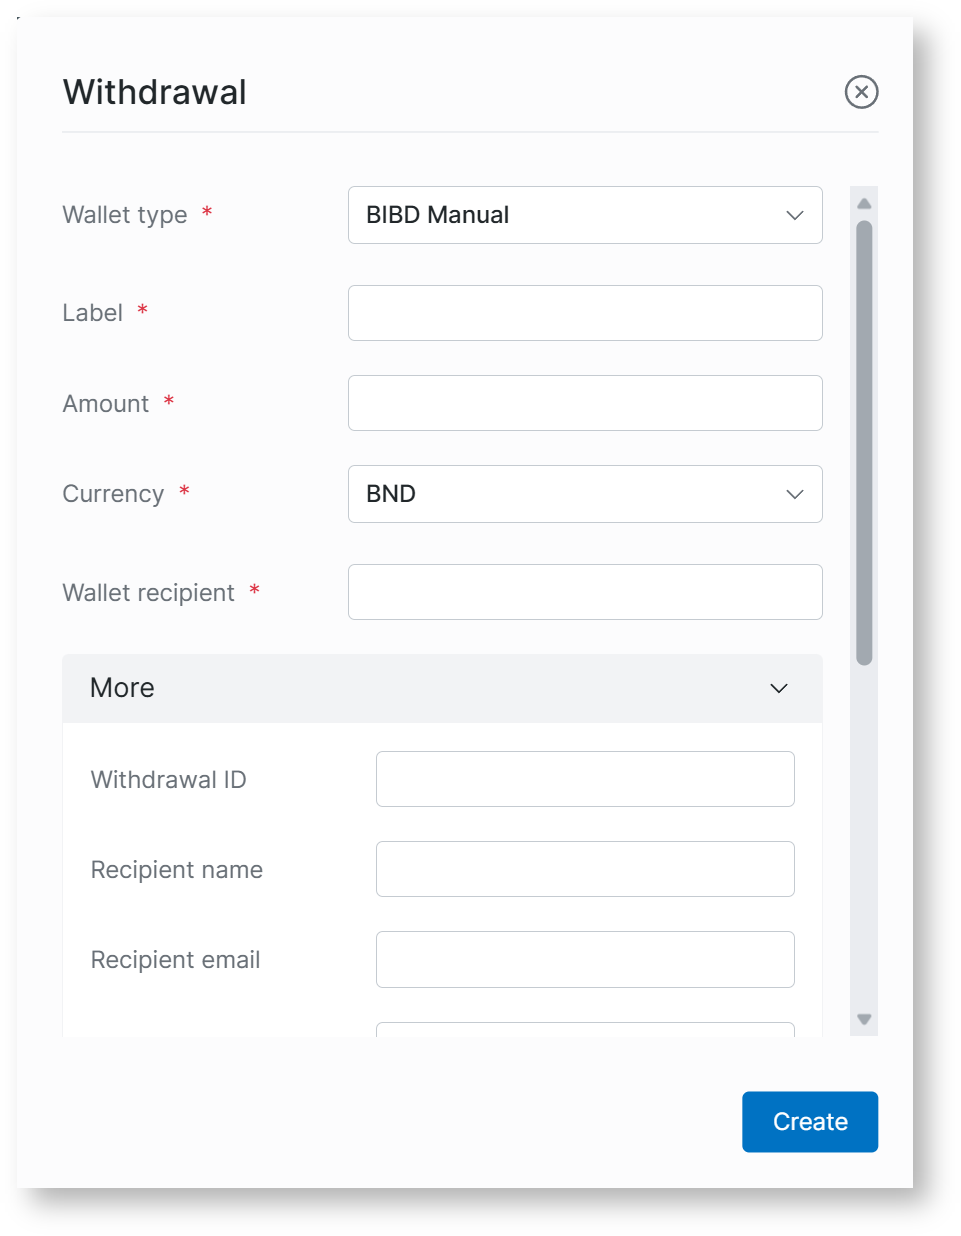Click the Withdrawal ID input field
The height and width of the screenshot is (1236, 961).
tap(584, 779)
